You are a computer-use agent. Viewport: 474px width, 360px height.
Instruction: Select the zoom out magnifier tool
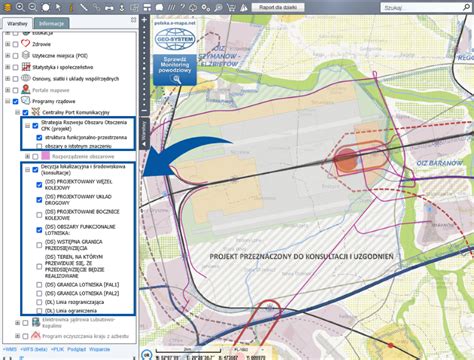pyautogui.click(x=32, y=7)
